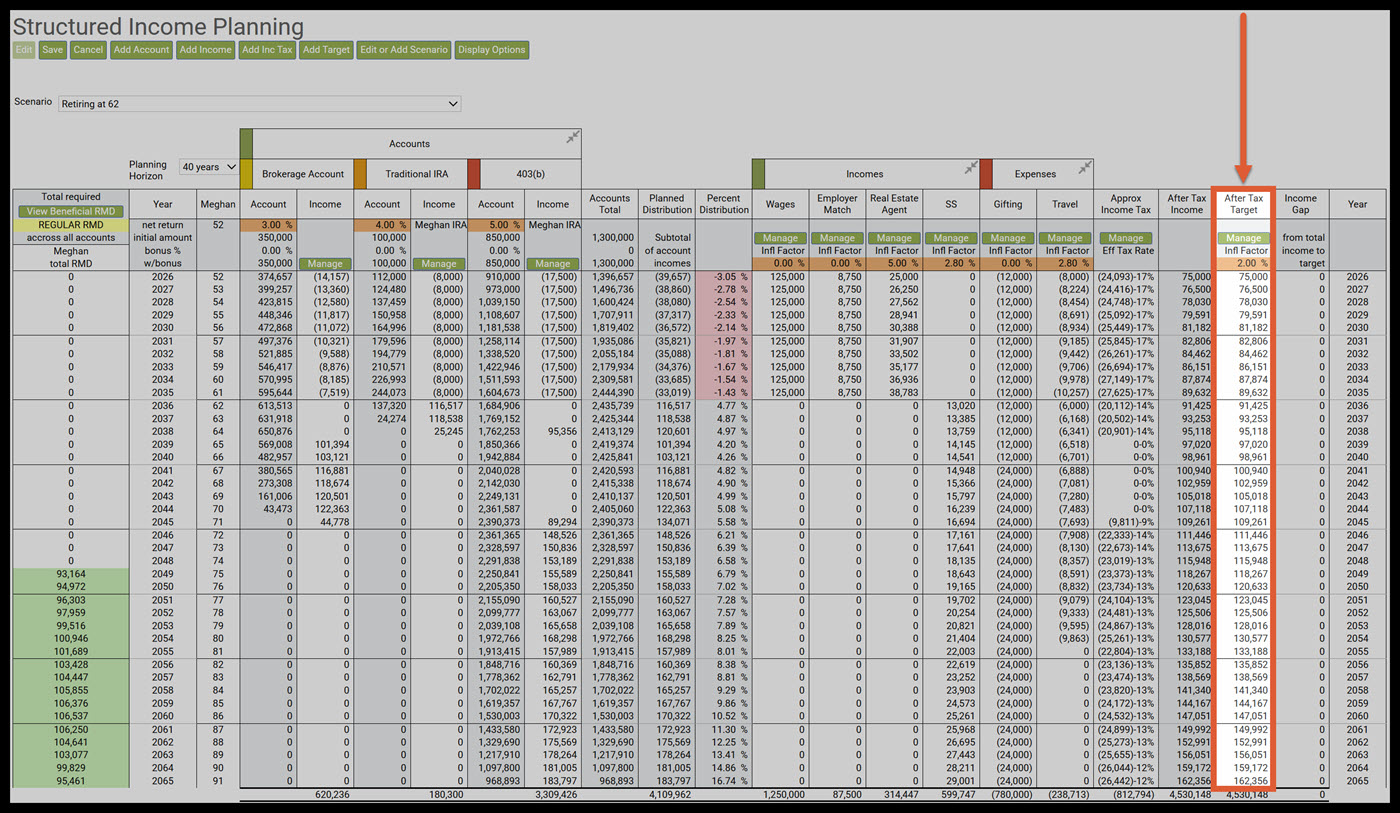Viewport: 1400px width, 813px height.
Task: Edit Traditional IRA 4.00 % net return
Action: (382, 225)
